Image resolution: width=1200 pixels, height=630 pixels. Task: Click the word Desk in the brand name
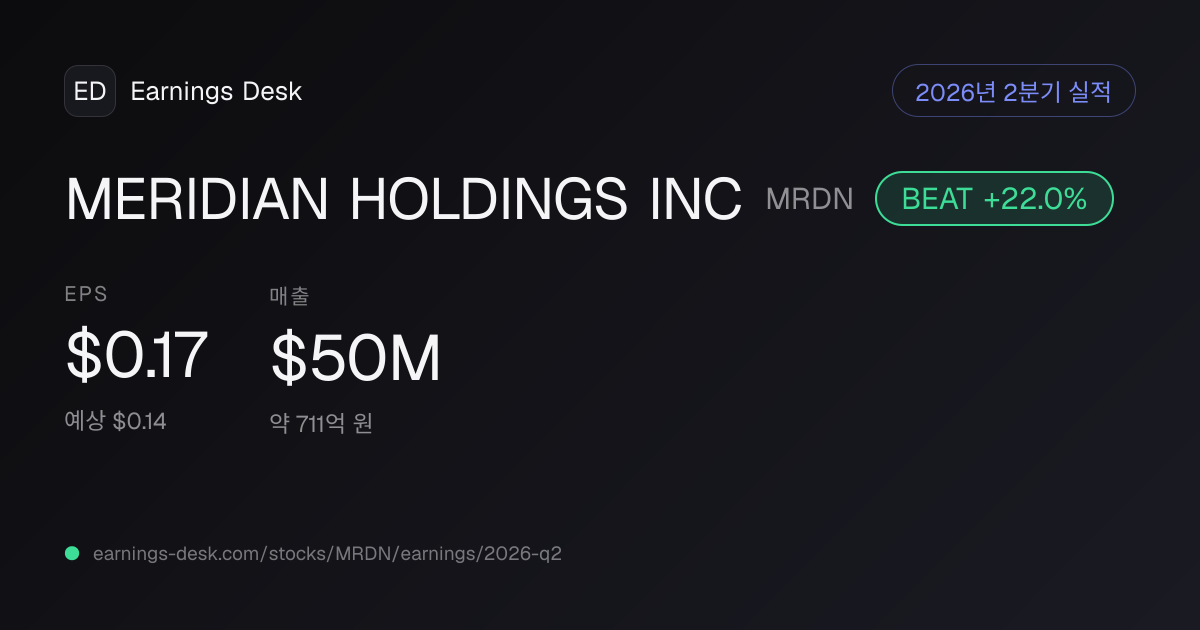(x=272, y=92)
